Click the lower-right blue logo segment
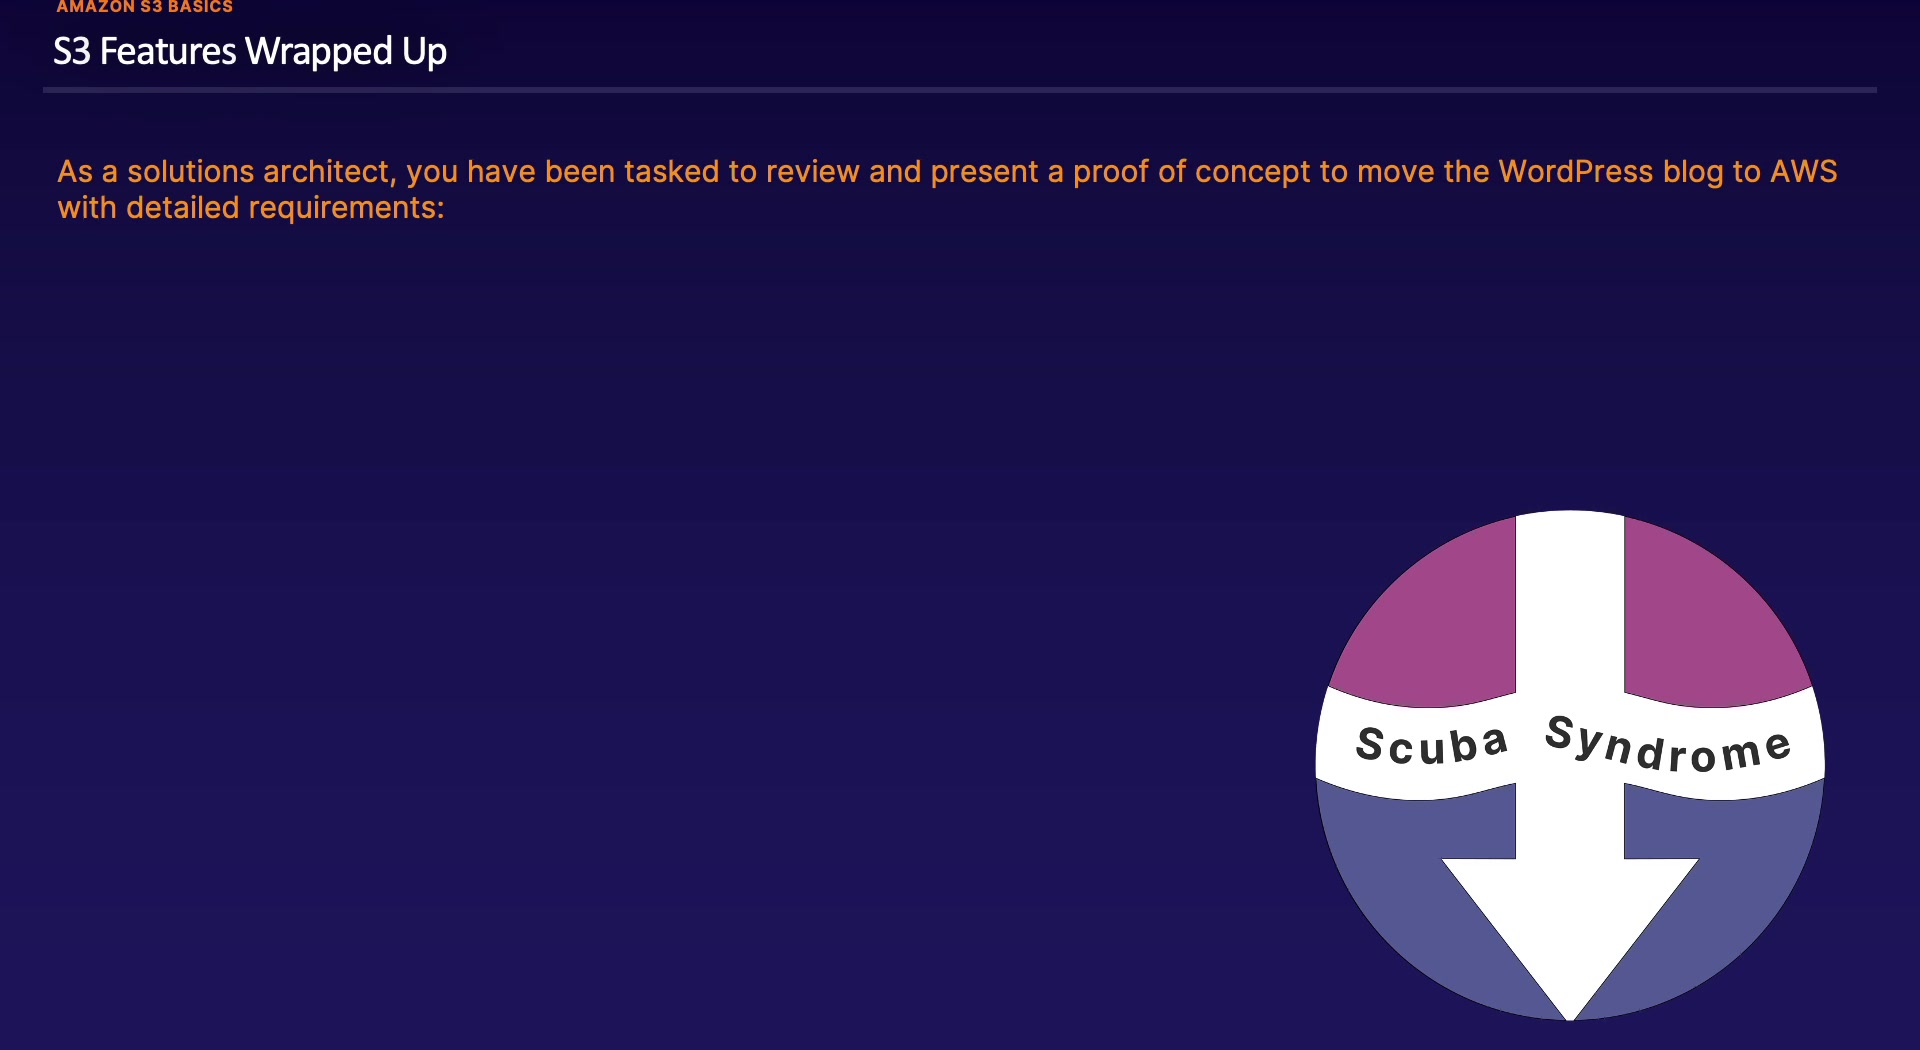1920x1050 pixels. click(x=1740, y=860)
